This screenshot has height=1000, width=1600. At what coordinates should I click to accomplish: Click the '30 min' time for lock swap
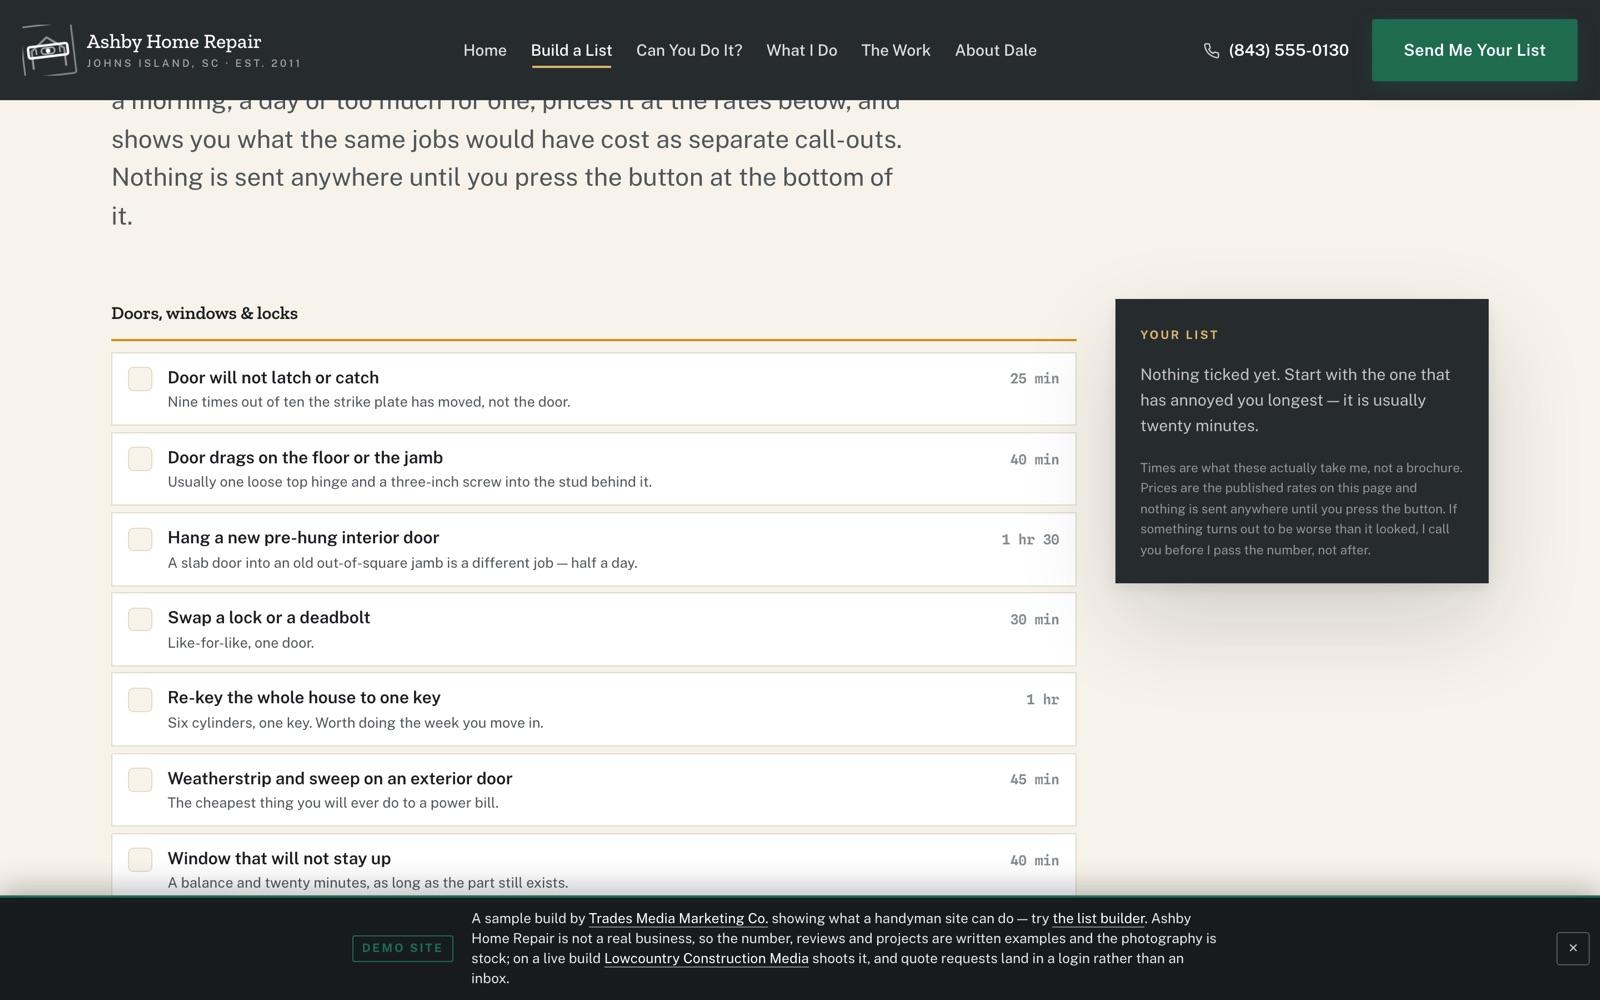[x=1034, y=620]
